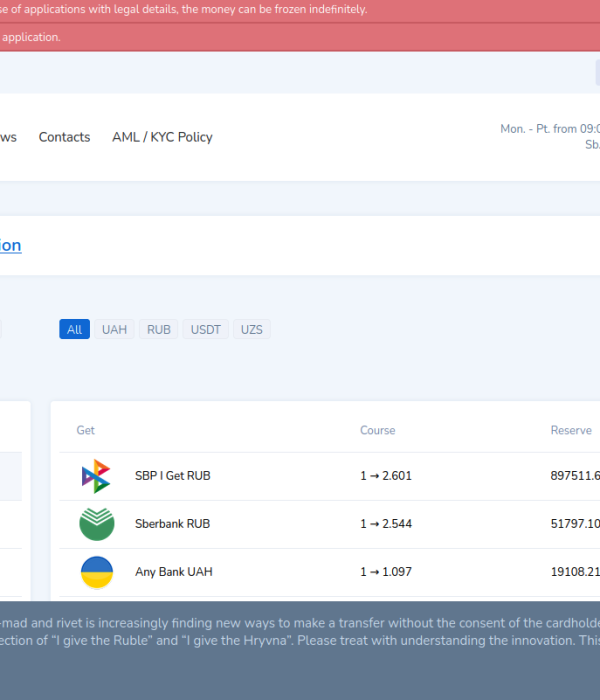Click the green Sberbank logo icon

point(96,524)
